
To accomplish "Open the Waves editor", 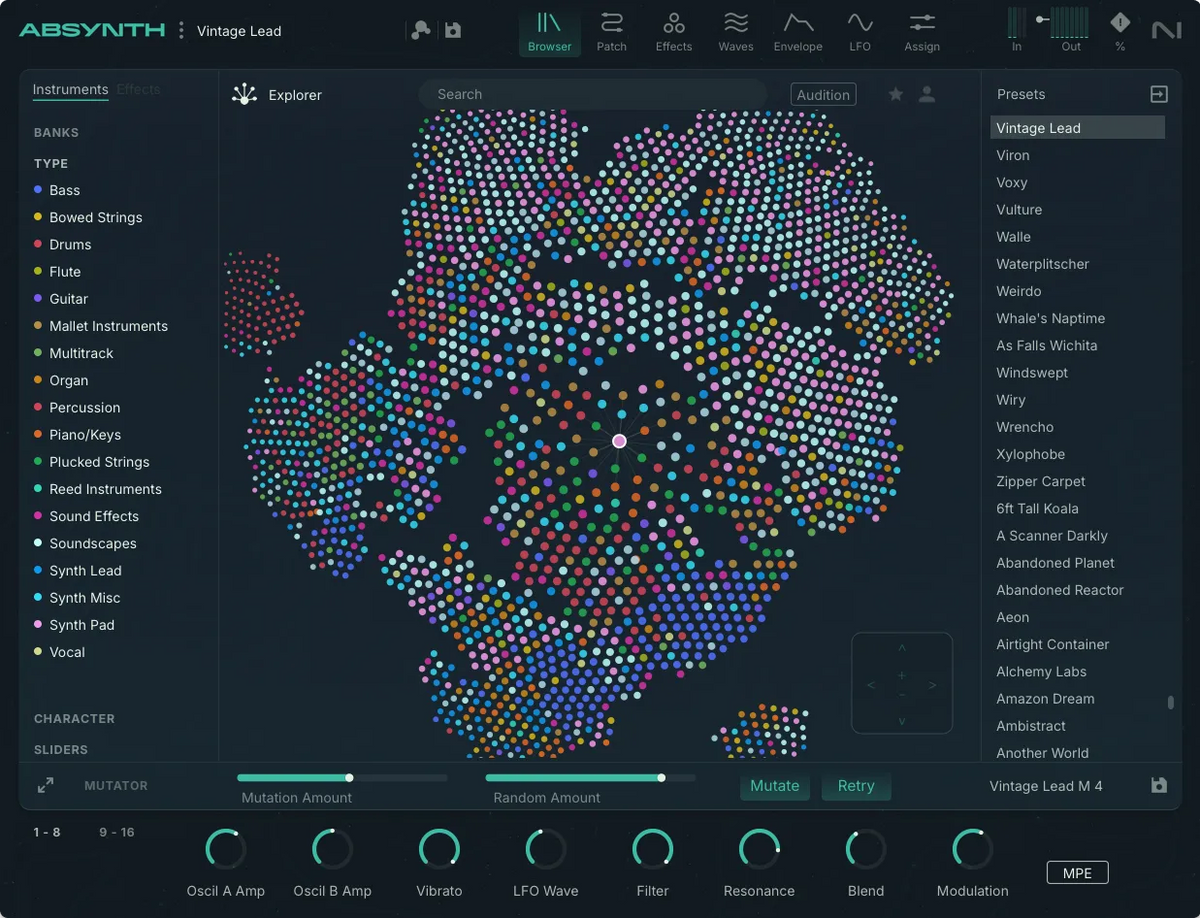I will point(736,31).
